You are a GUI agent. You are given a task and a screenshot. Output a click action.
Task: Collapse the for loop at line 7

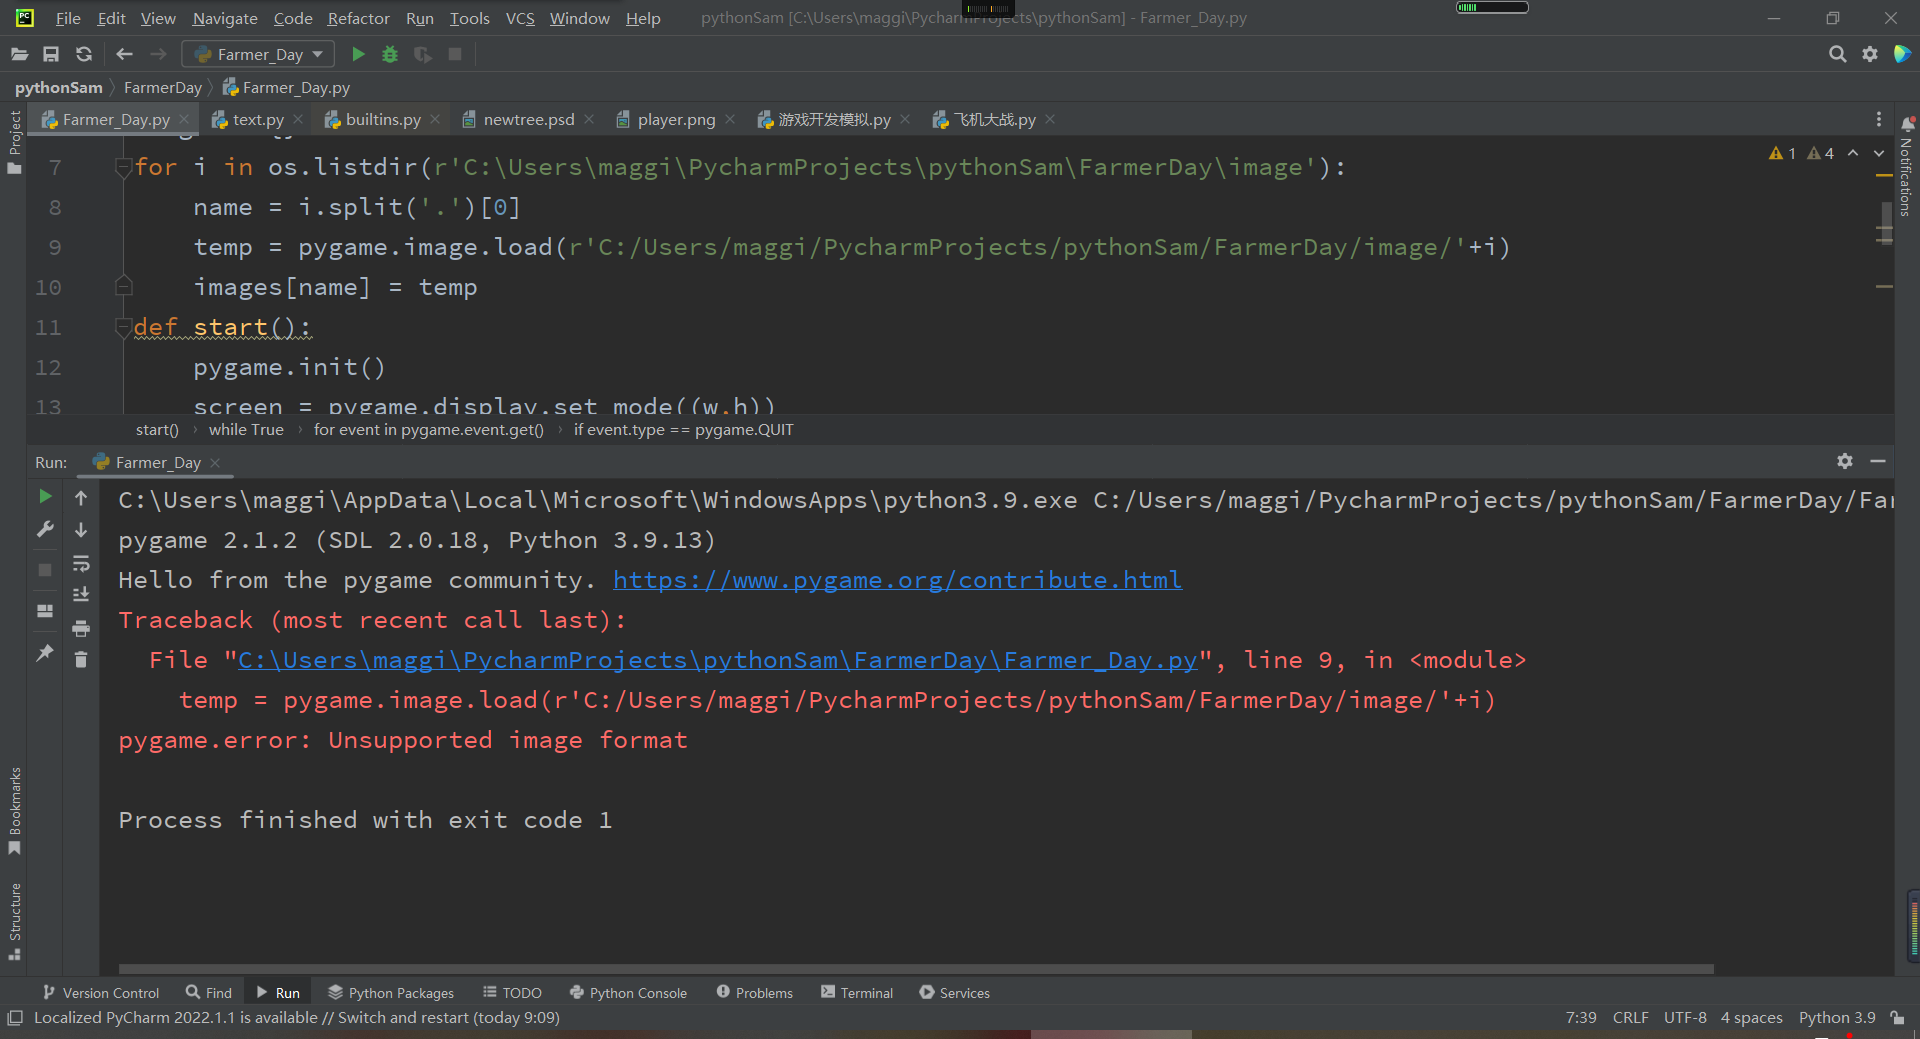click(124, 167)
